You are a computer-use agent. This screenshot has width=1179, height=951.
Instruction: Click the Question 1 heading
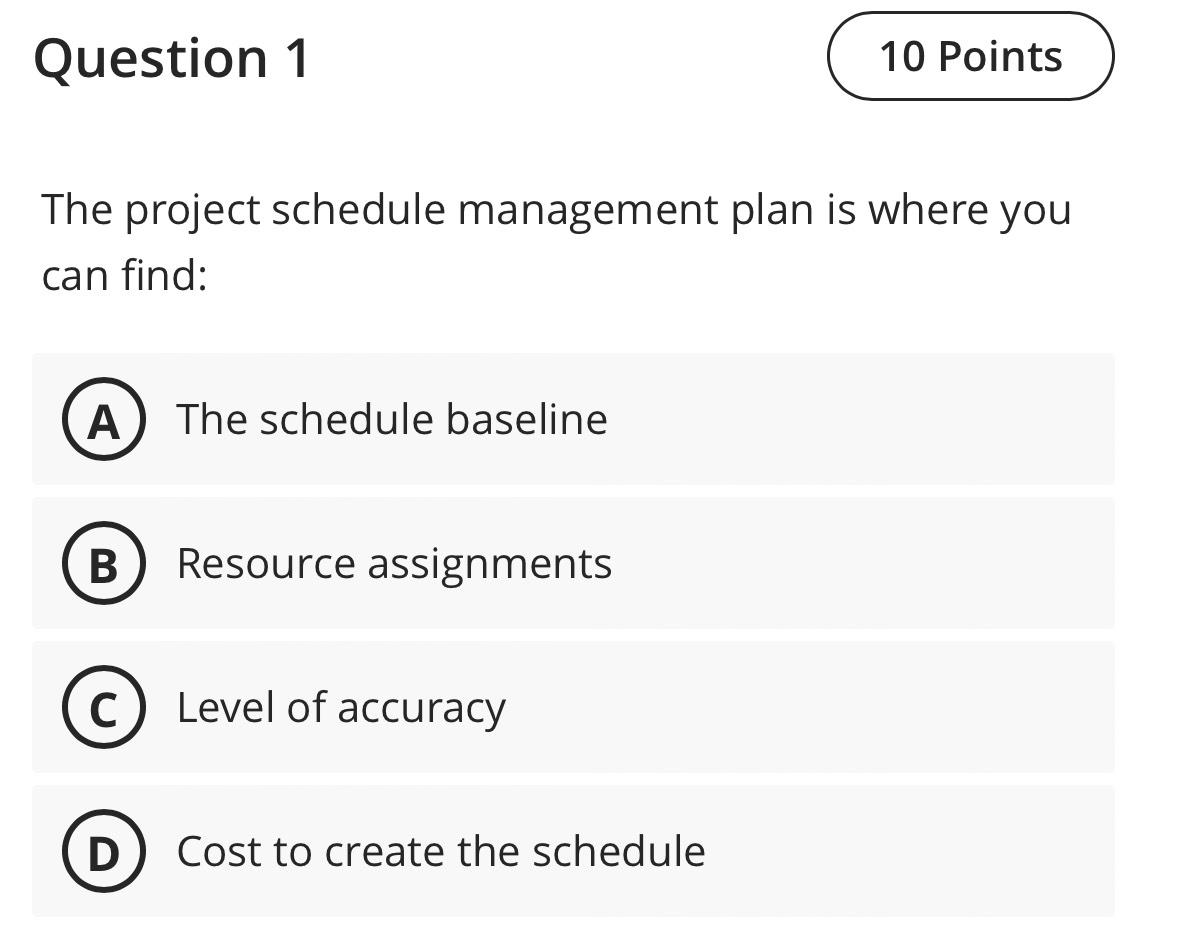click(x=172, y=58)
